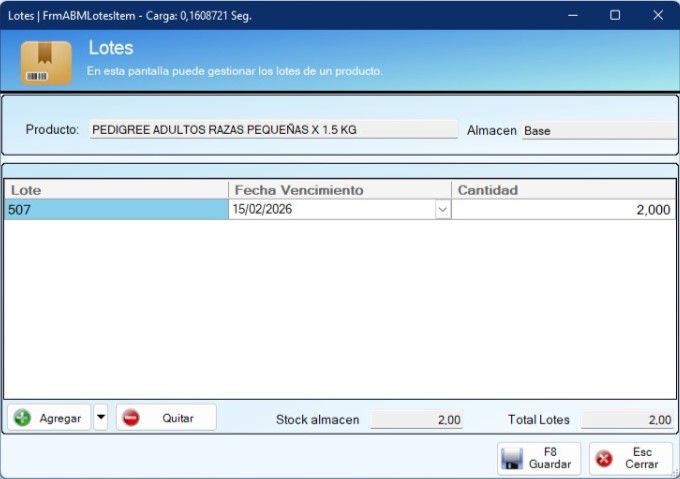
Task: Select the Lote cell containing 507
Action: [x=116, y=210]
